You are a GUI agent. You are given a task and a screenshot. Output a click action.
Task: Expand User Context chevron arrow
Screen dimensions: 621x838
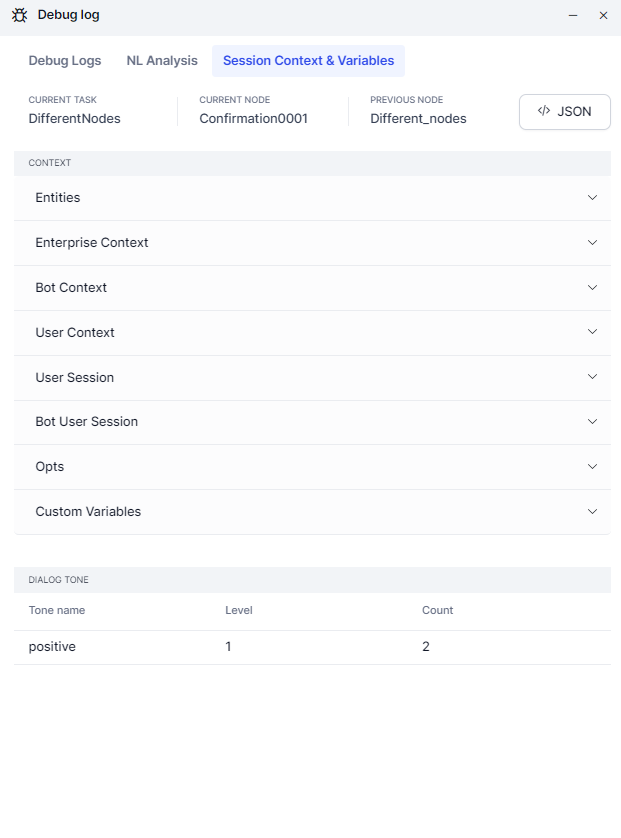click(x=593, y=332)
